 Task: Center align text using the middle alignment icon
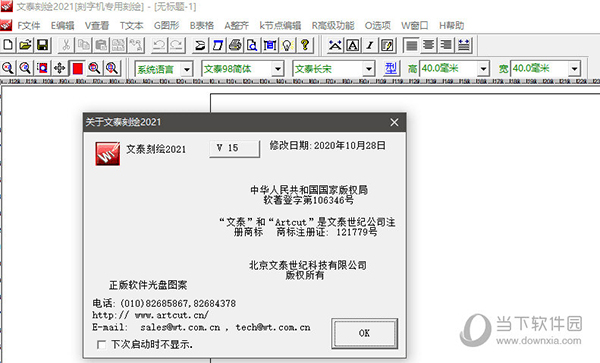point(429,45)
